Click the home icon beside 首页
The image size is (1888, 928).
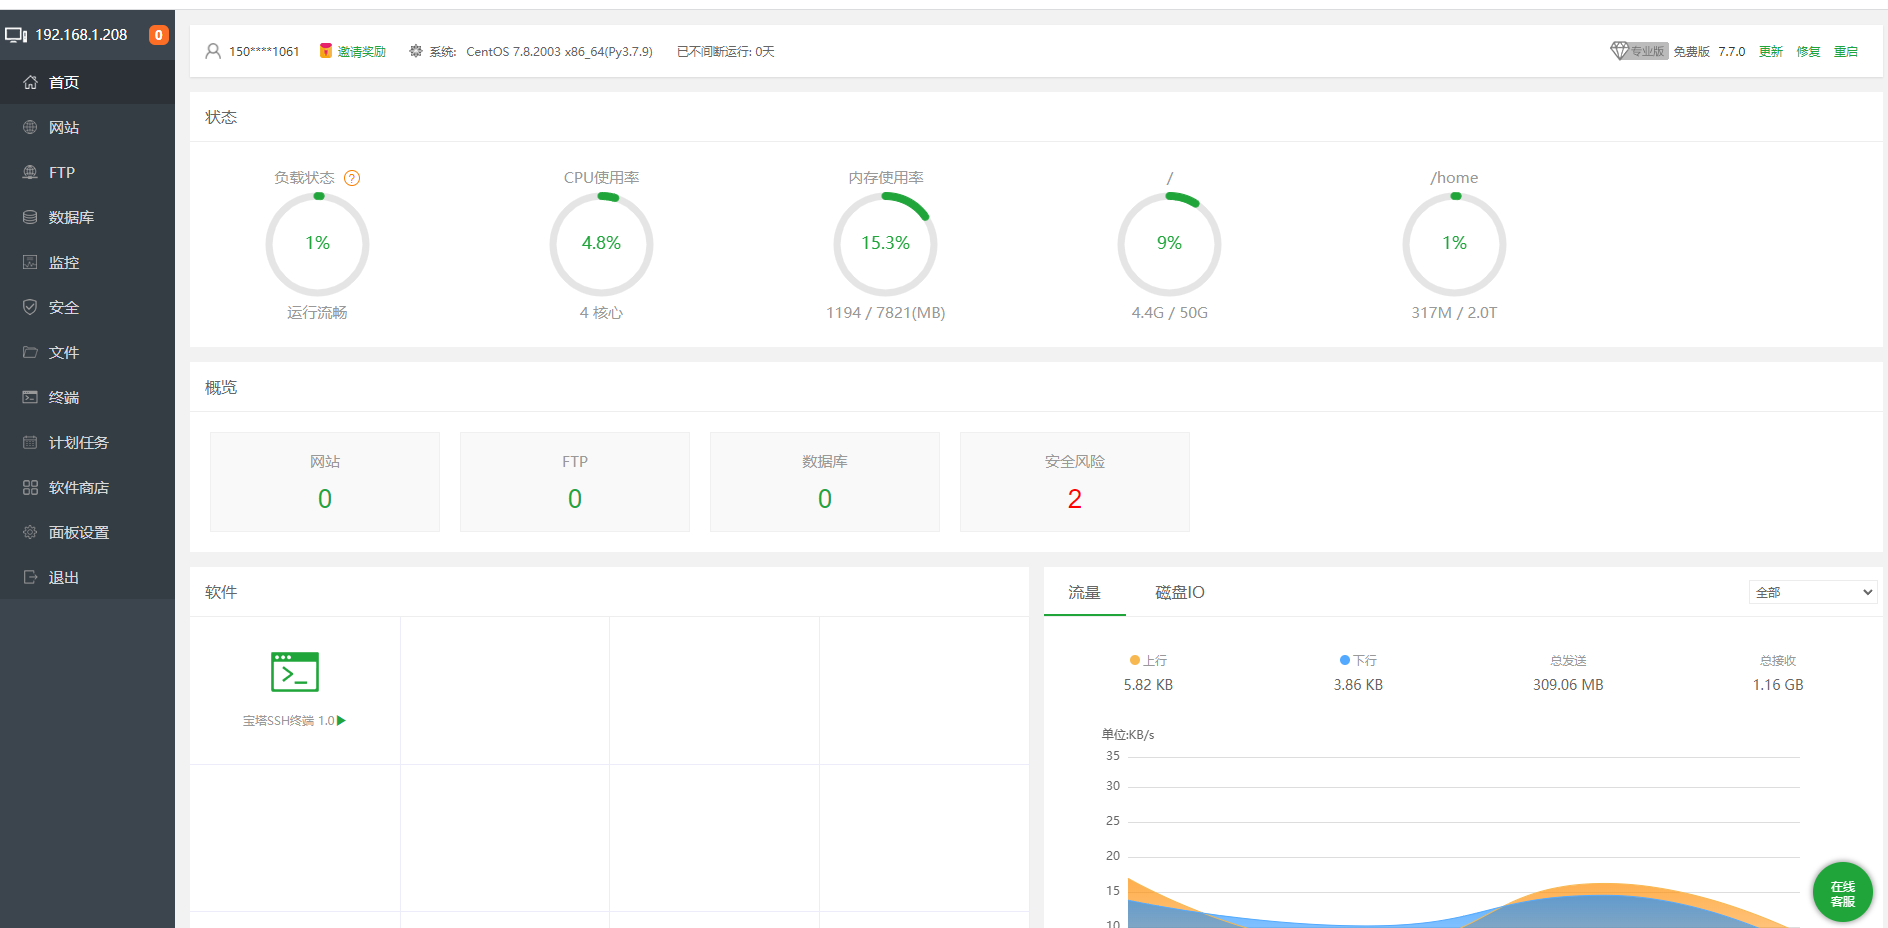click(x=30, y=82)
